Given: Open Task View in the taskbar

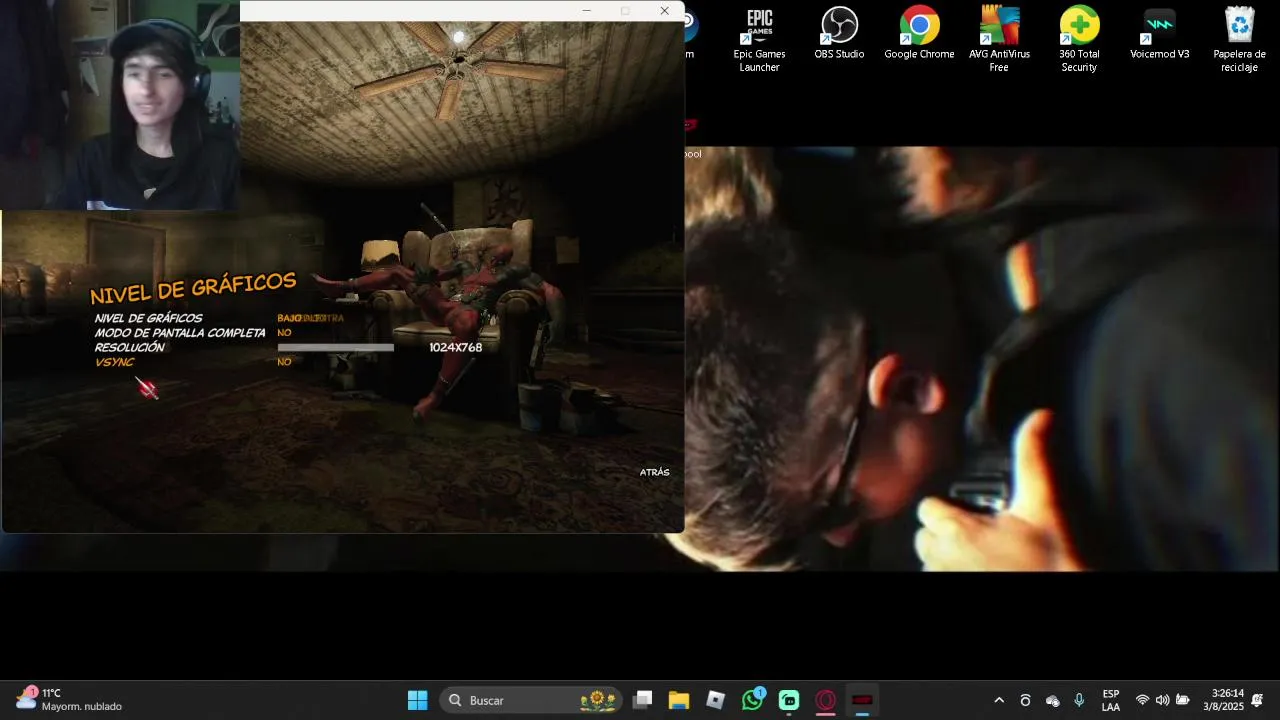Looking at the screenshot, I should [x=643, y=700].
